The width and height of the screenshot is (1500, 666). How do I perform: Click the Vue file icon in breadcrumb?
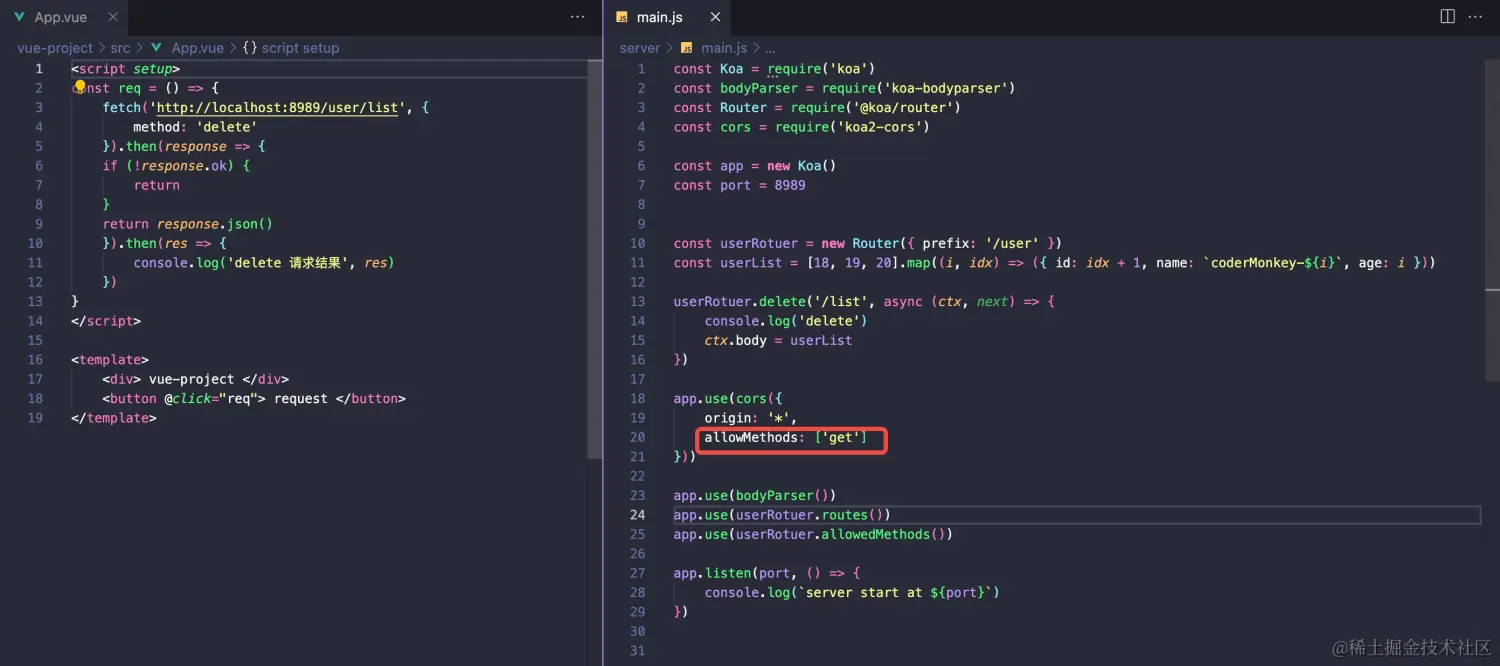pyautogui.click(x=156, y=48)
